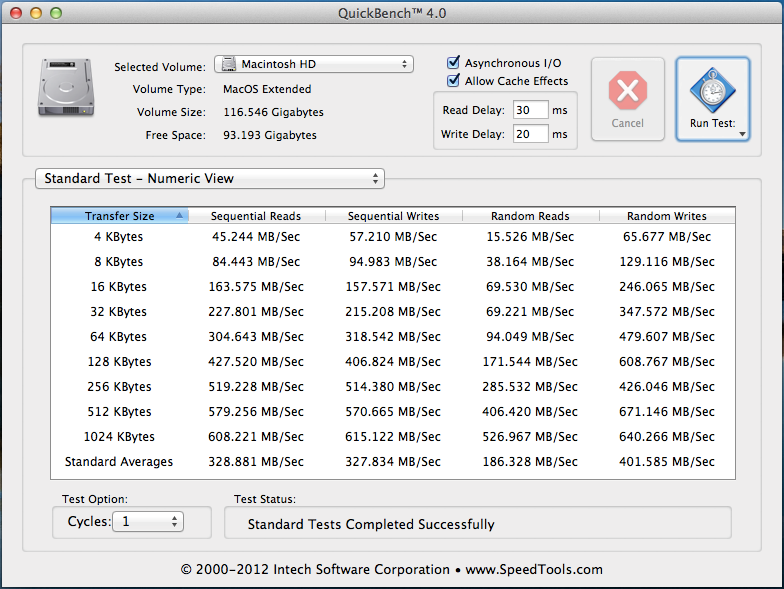Disable the Allow Cache Effects checkbox
Viewport: 784px width, 589px height.
click(454, 81)
